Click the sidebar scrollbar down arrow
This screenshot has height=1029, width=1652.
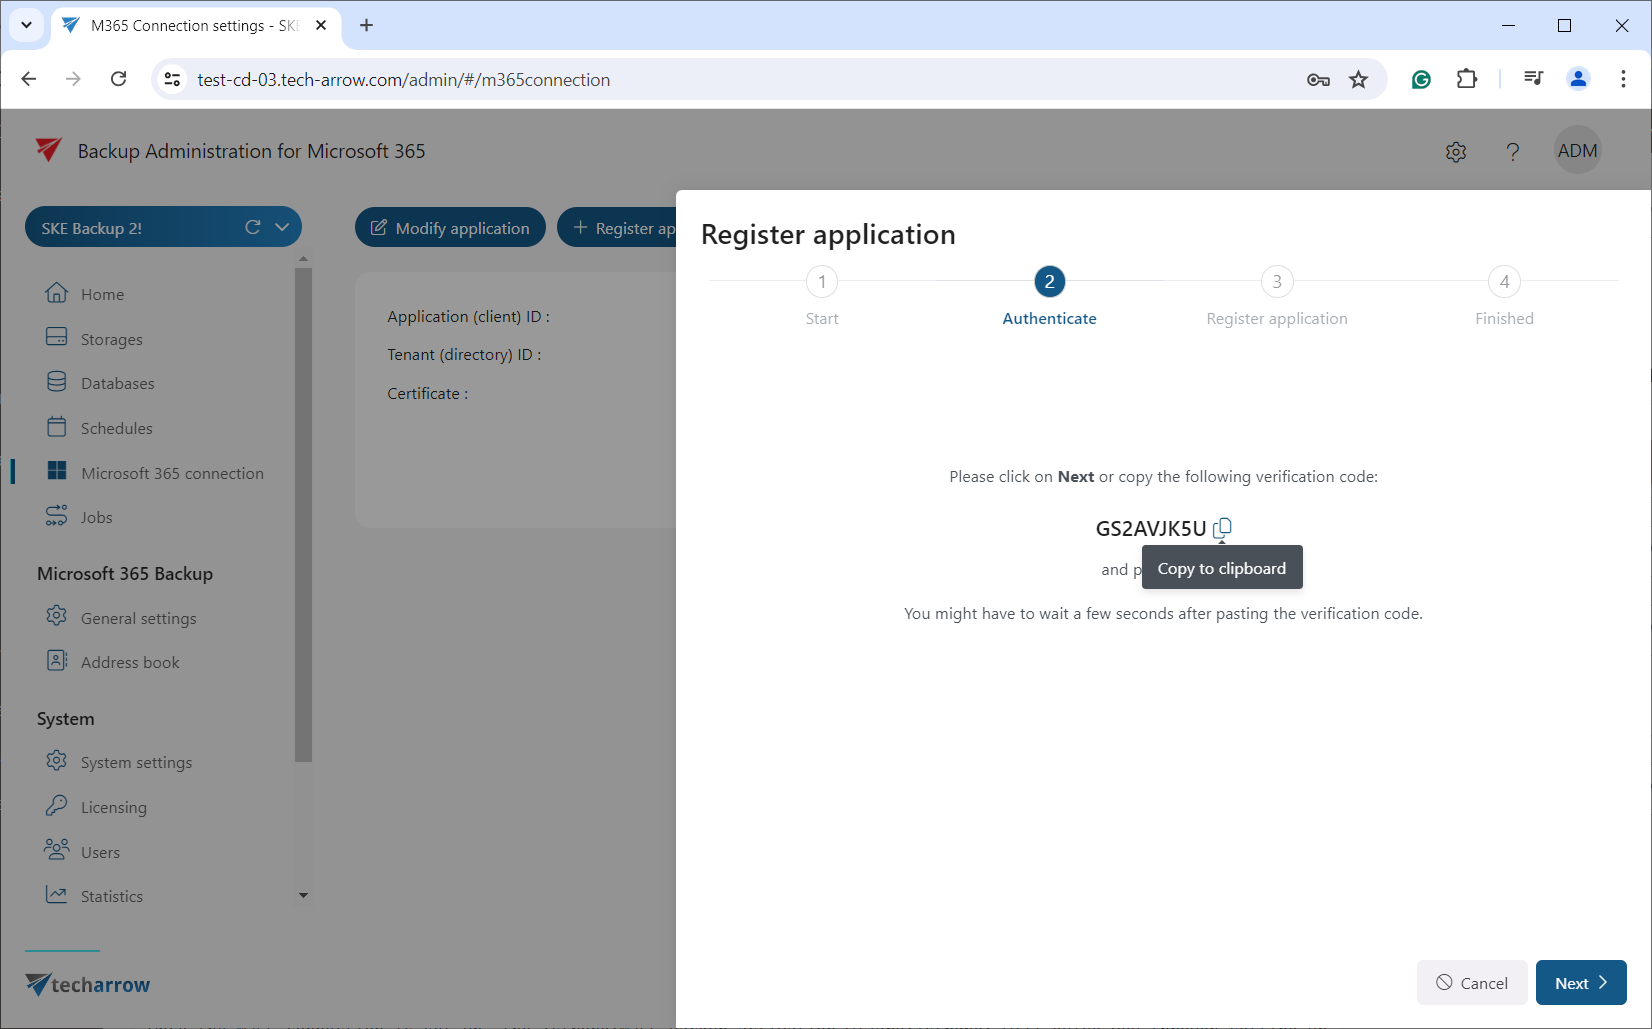(303, 896)
